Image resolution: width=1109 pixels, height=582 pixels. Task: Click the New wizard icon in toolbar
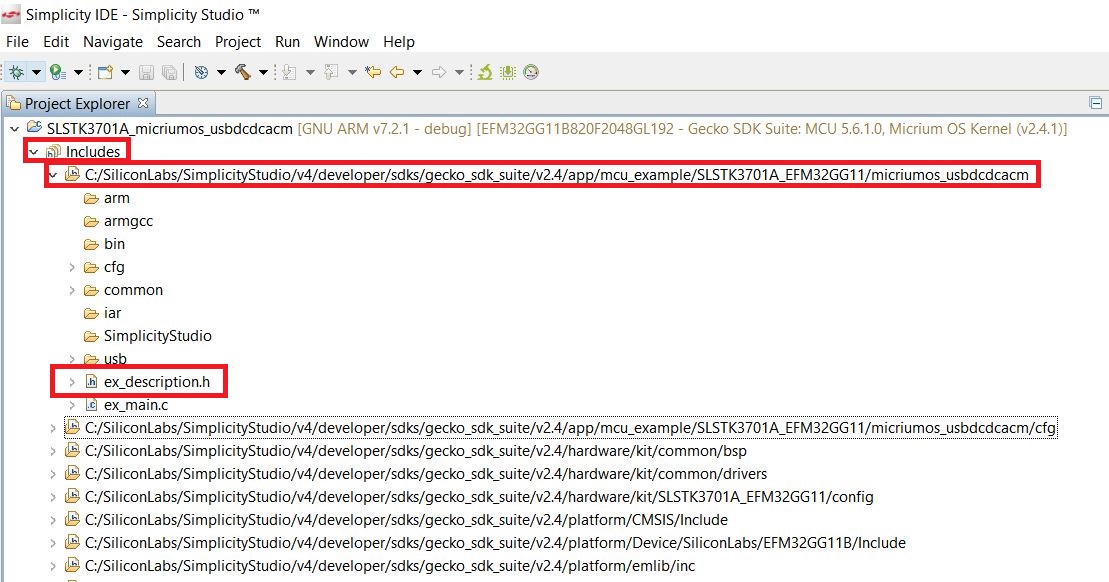click(x=103, y=72)
